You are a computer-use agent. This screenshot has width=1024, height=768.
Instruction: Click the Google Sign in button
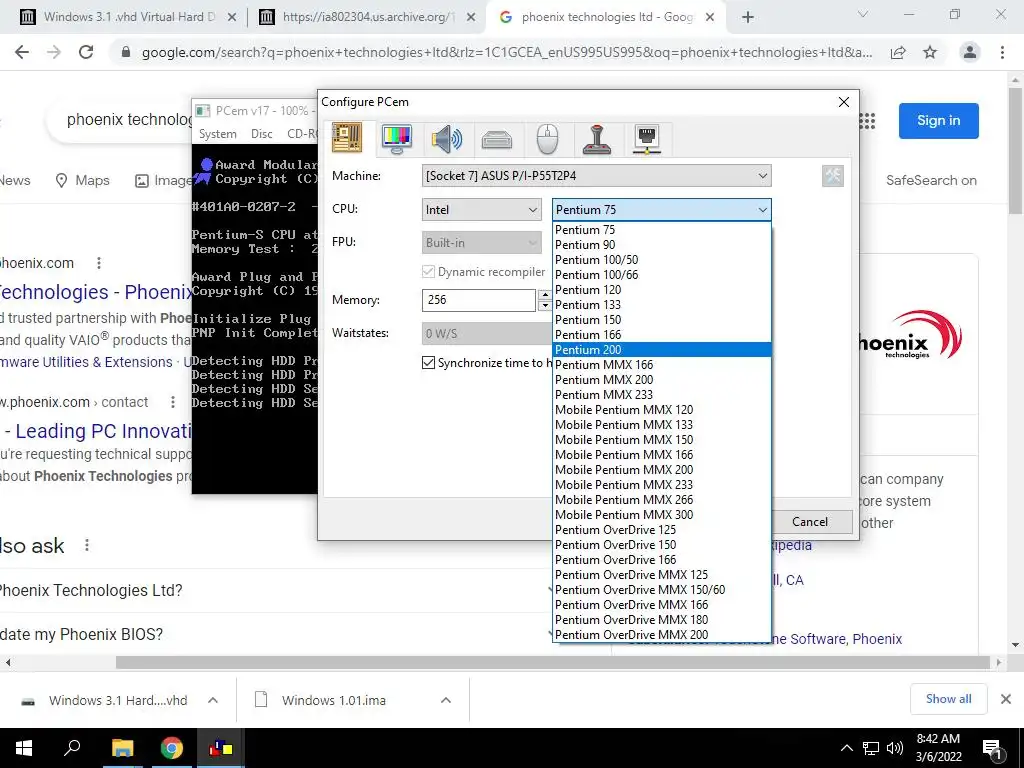click(x=938, y=121)
